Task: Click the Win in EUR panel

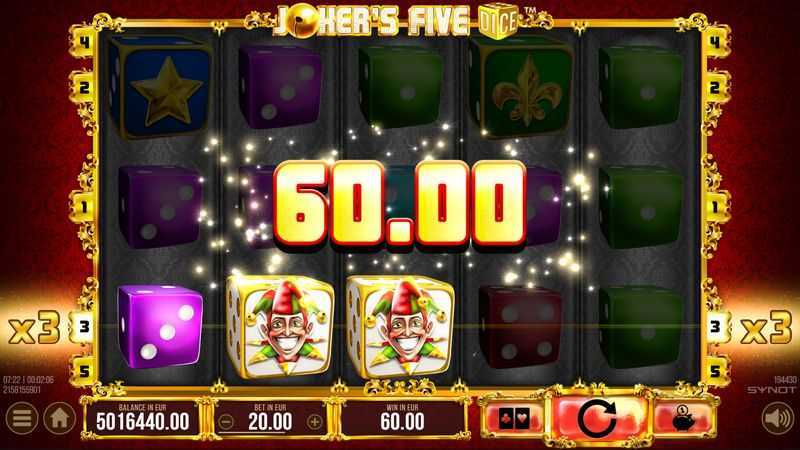Action: 402,418
